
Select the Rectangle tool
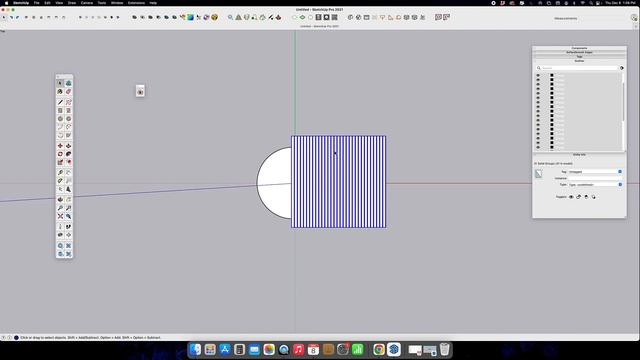pyautogui.click(x=60, y=111)
